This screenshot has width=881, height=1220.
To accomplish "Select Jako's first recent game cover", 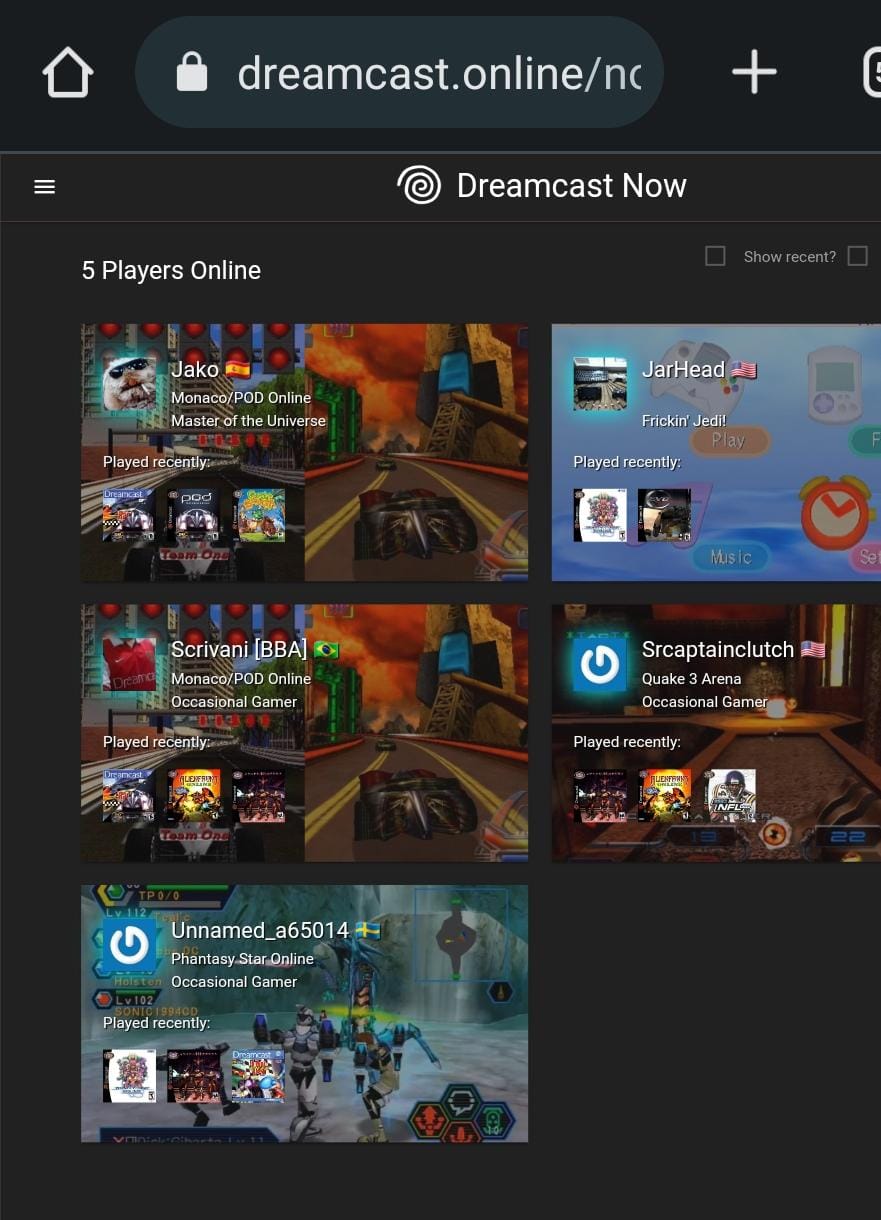I will pyautogui.click(x=129, y=515).
